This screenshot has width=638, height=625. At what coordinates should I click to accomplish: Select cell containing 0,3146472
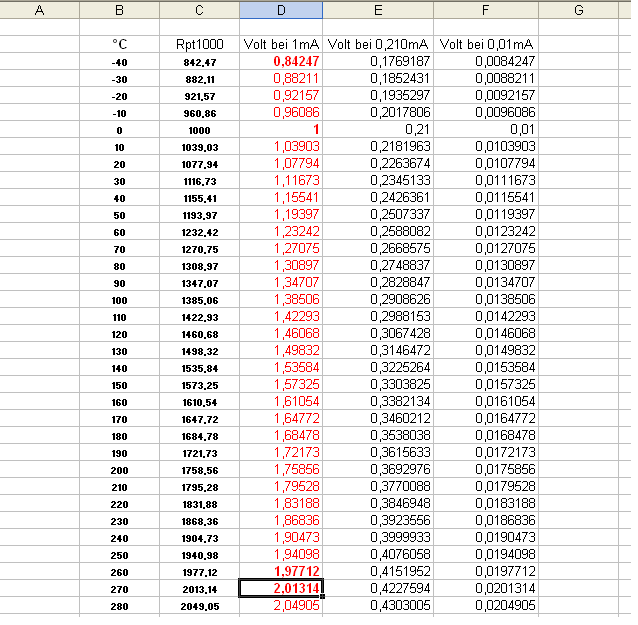coord(378,351)
